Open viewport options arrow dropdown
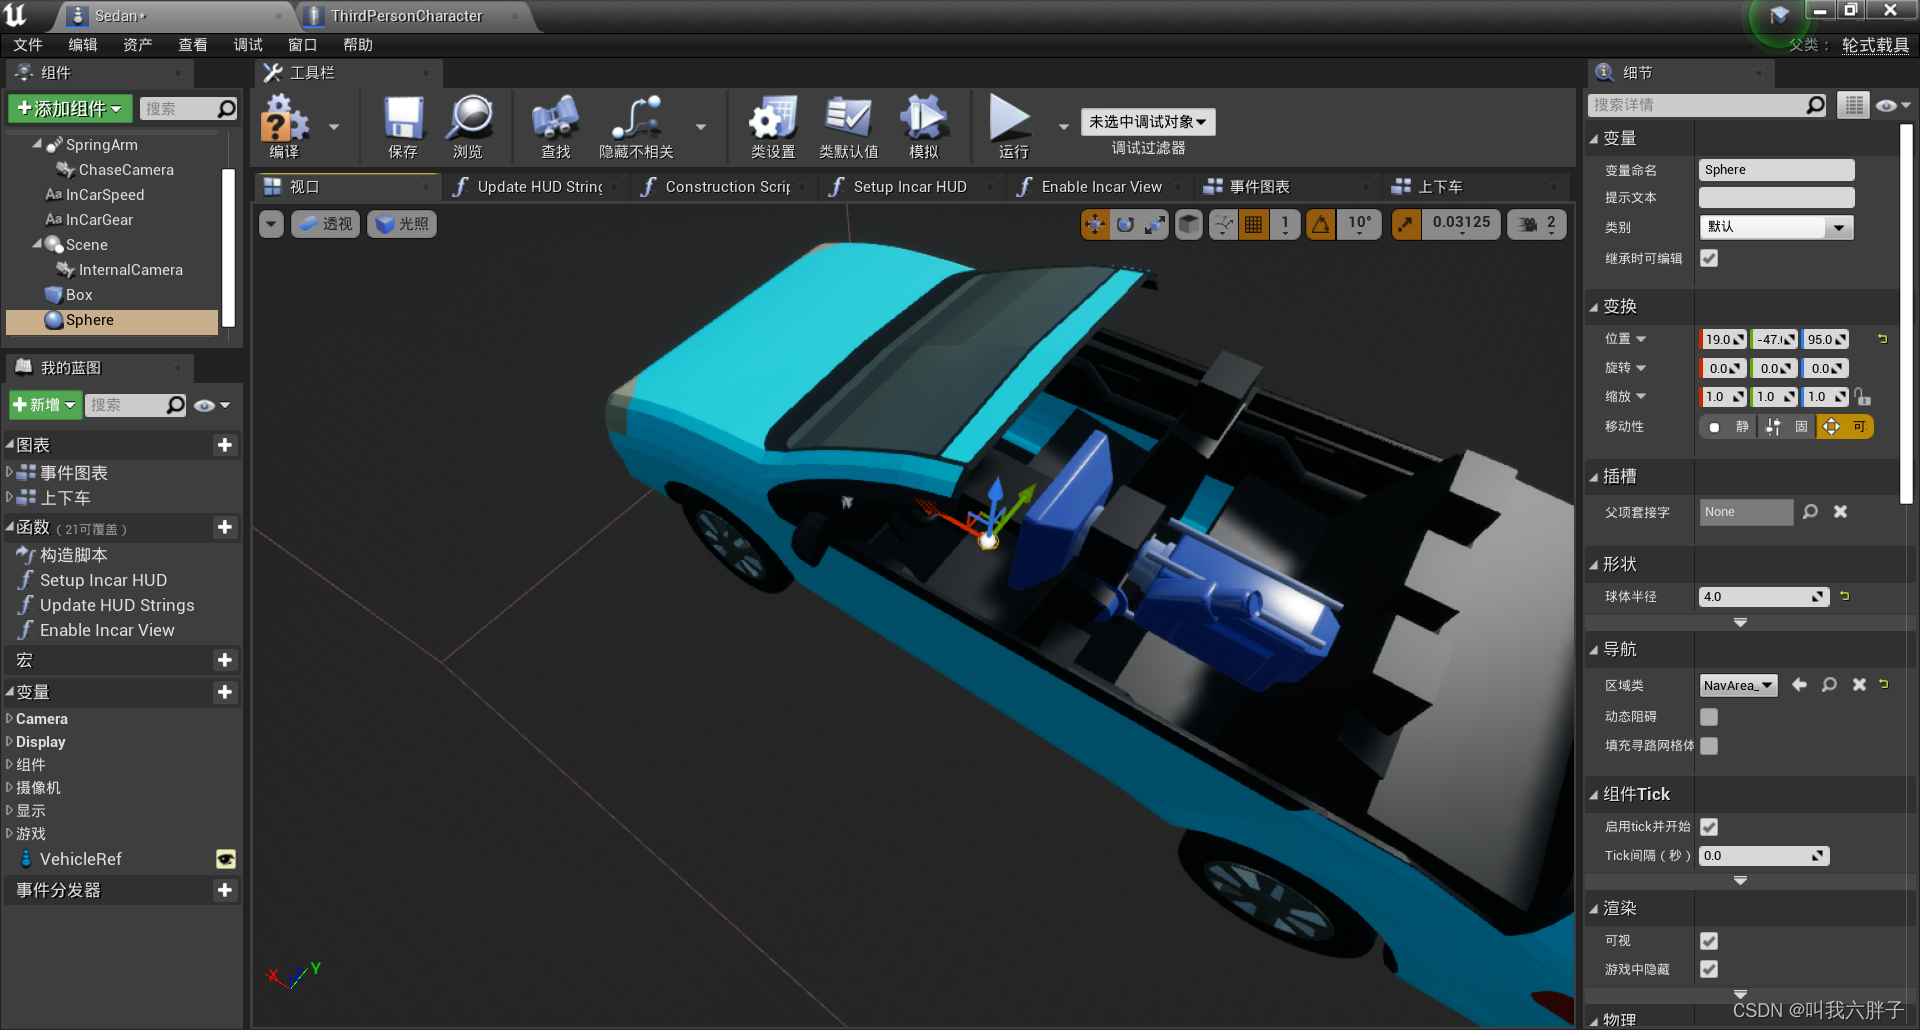Image resolution: width=1920 pixels, height=1030 pixels. [271, 224]
